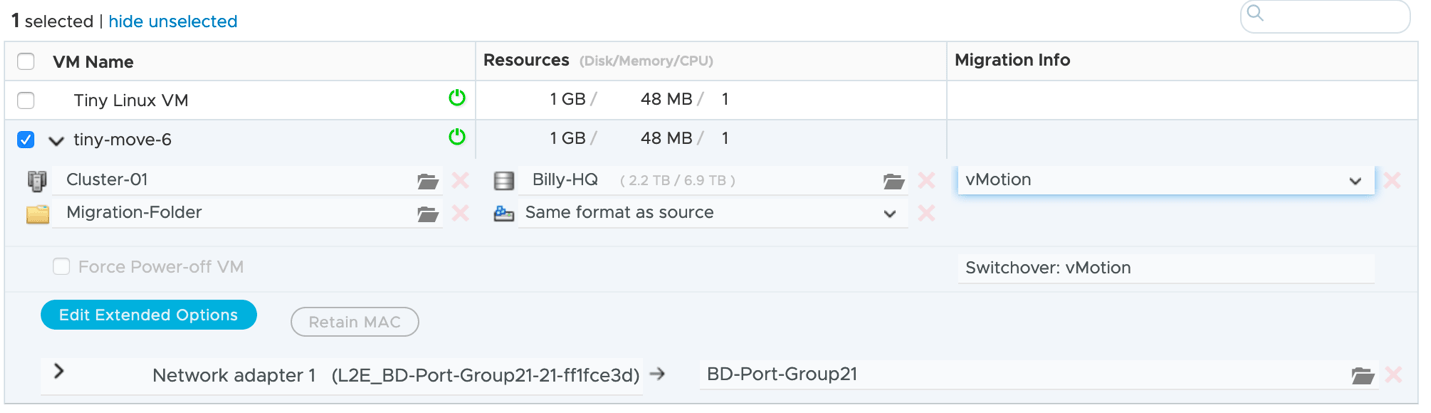Open datastore browser beside Billy-HQ

coord(893,181)
